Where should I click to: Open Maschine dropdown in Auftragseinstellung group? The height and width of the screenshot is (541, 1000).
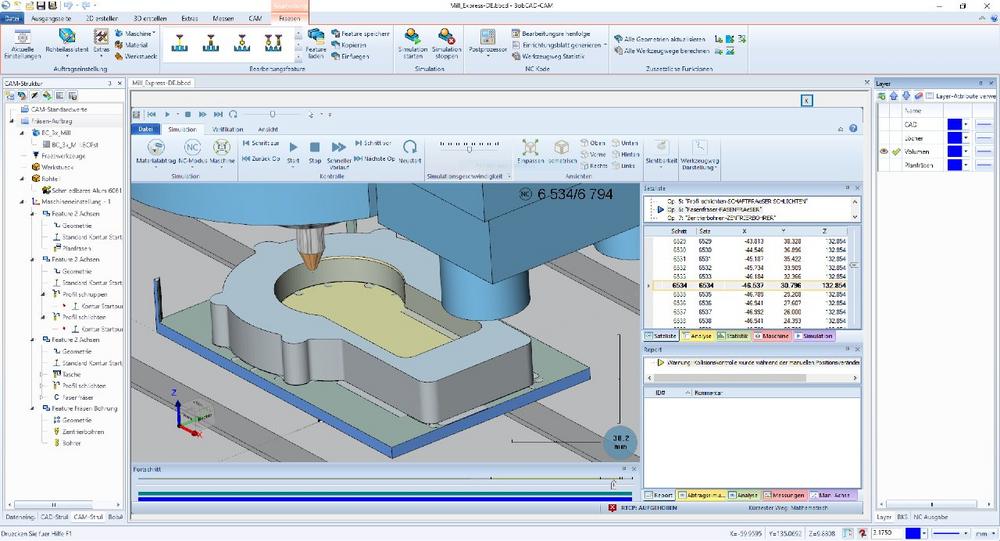coord(136,33)
